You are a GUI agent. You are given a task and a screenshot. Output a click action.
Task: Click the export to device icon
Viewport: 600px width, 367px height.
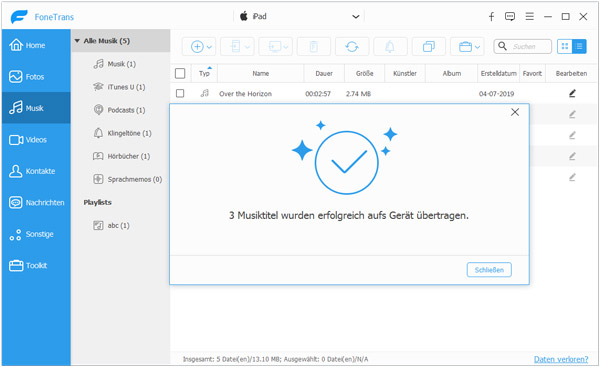pyautogui.click(x=235, y=47)
